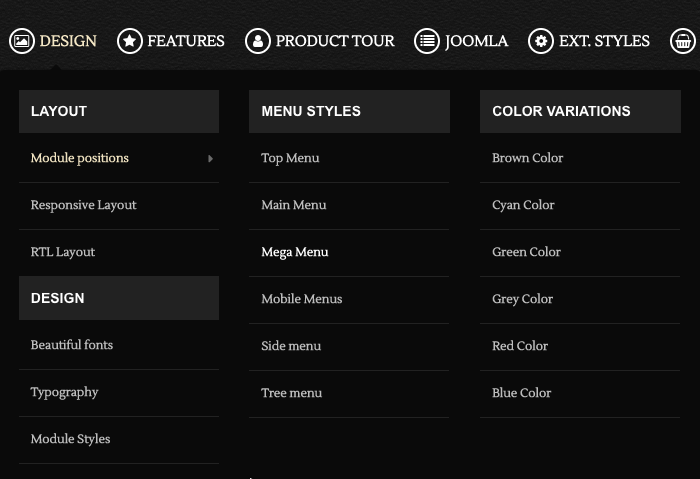This screenshot has width=700, height=479.
Task: Select Mega Menu under Menu Styles
Action: (294, 252)
